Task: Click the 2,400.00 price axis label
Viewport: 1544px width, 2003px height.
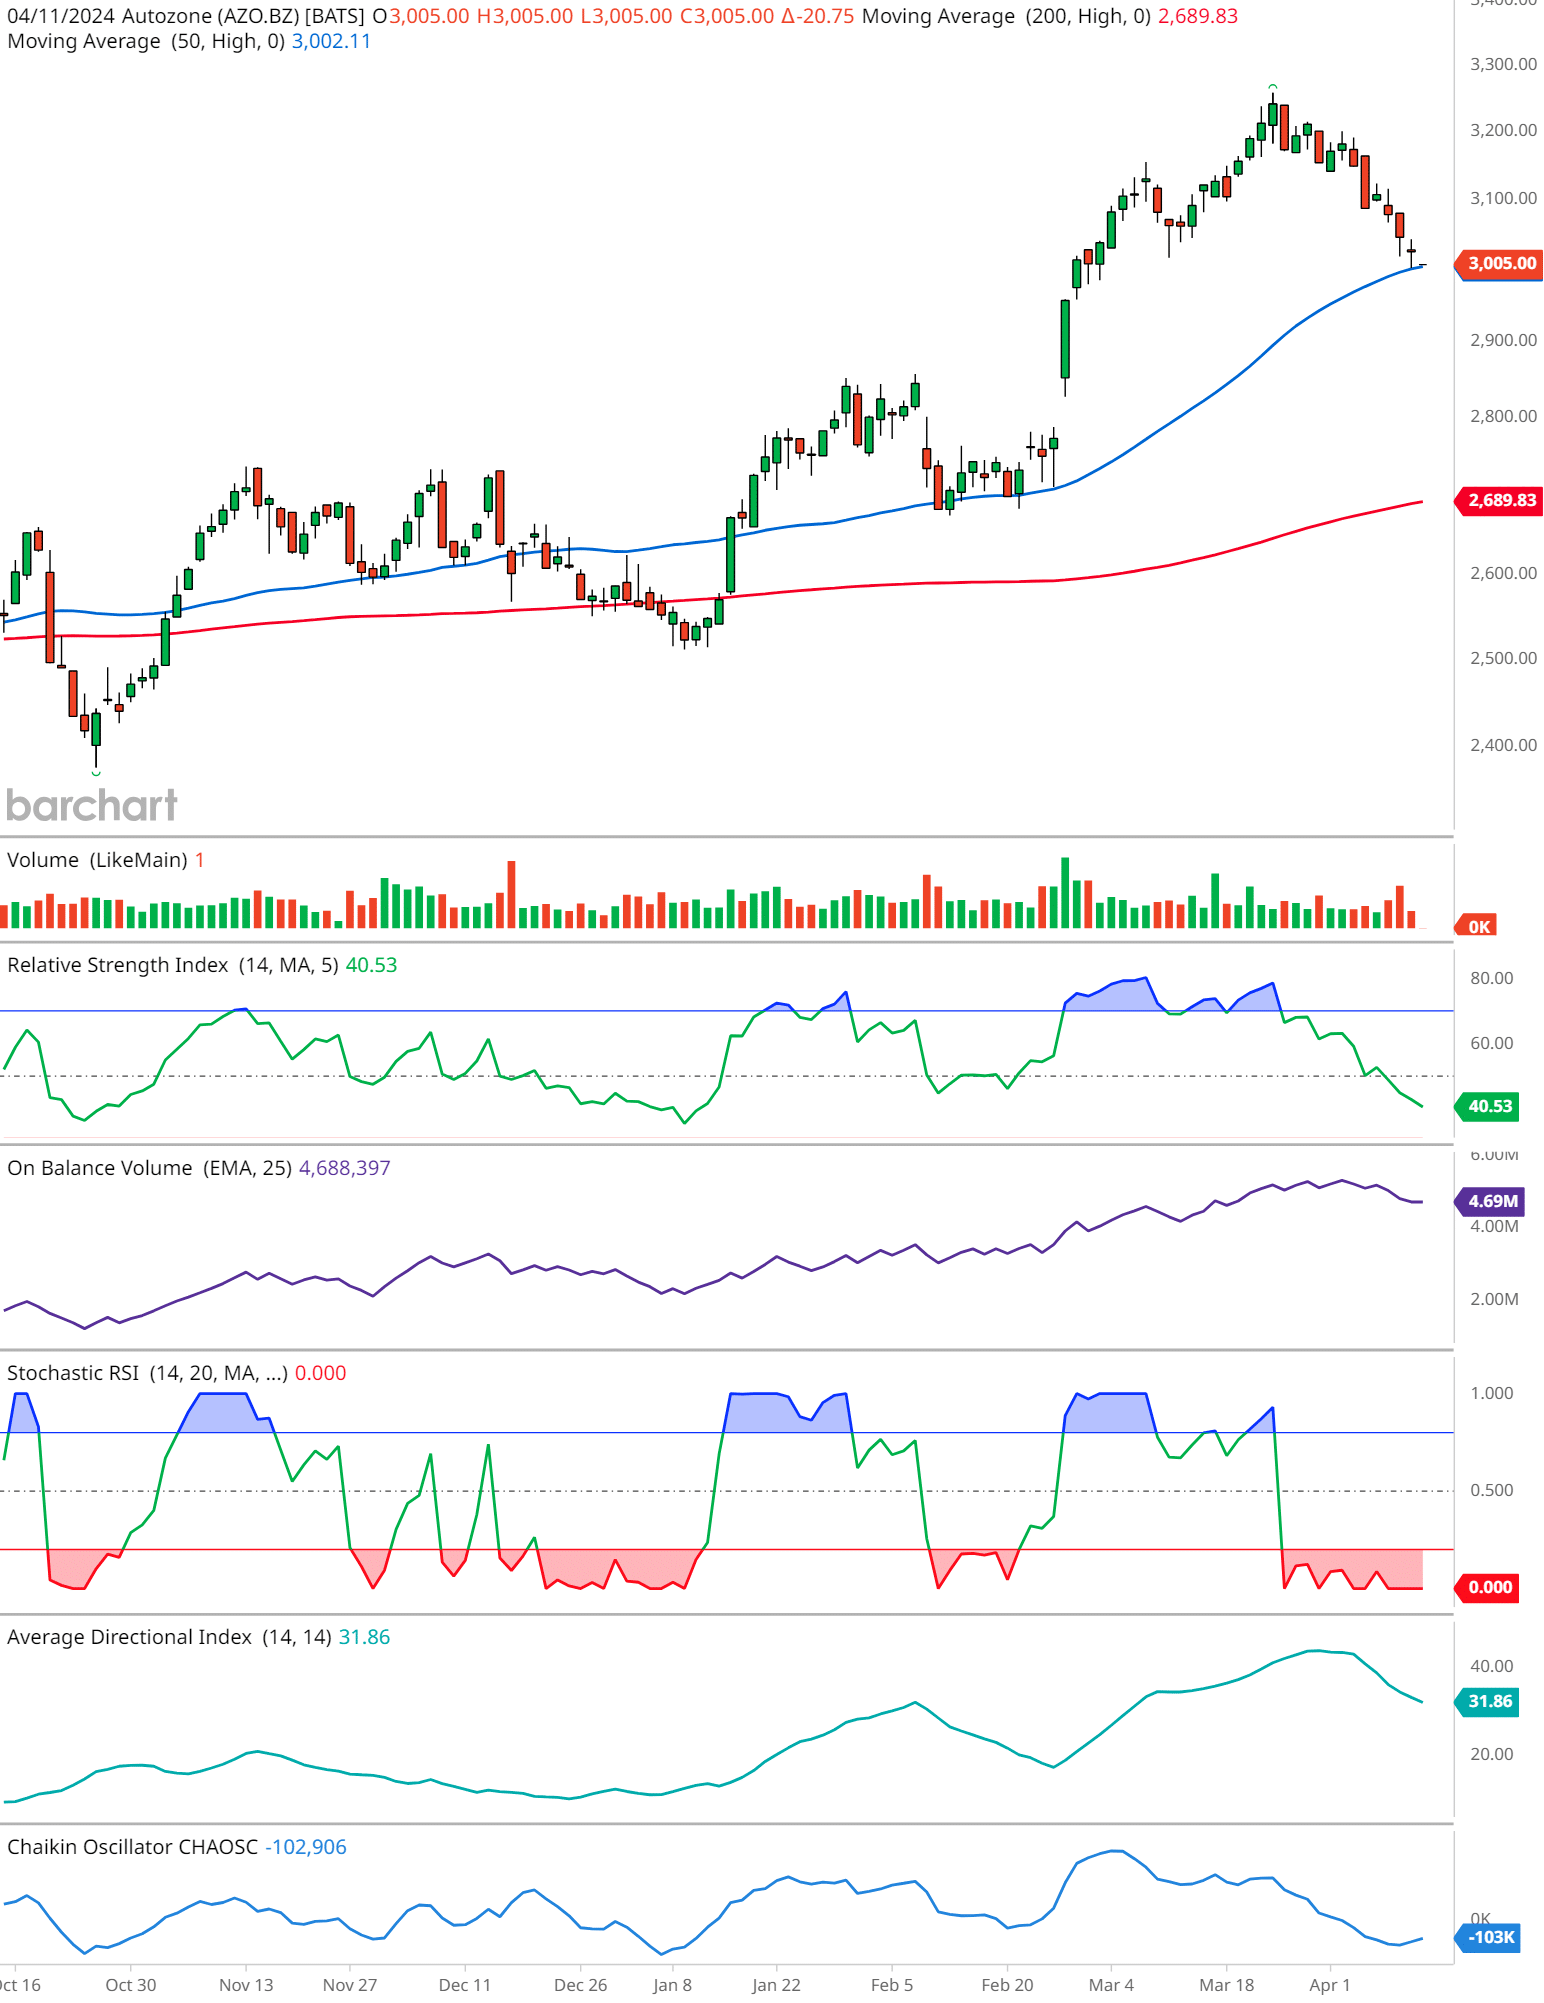Action: tap(1503, 745)
